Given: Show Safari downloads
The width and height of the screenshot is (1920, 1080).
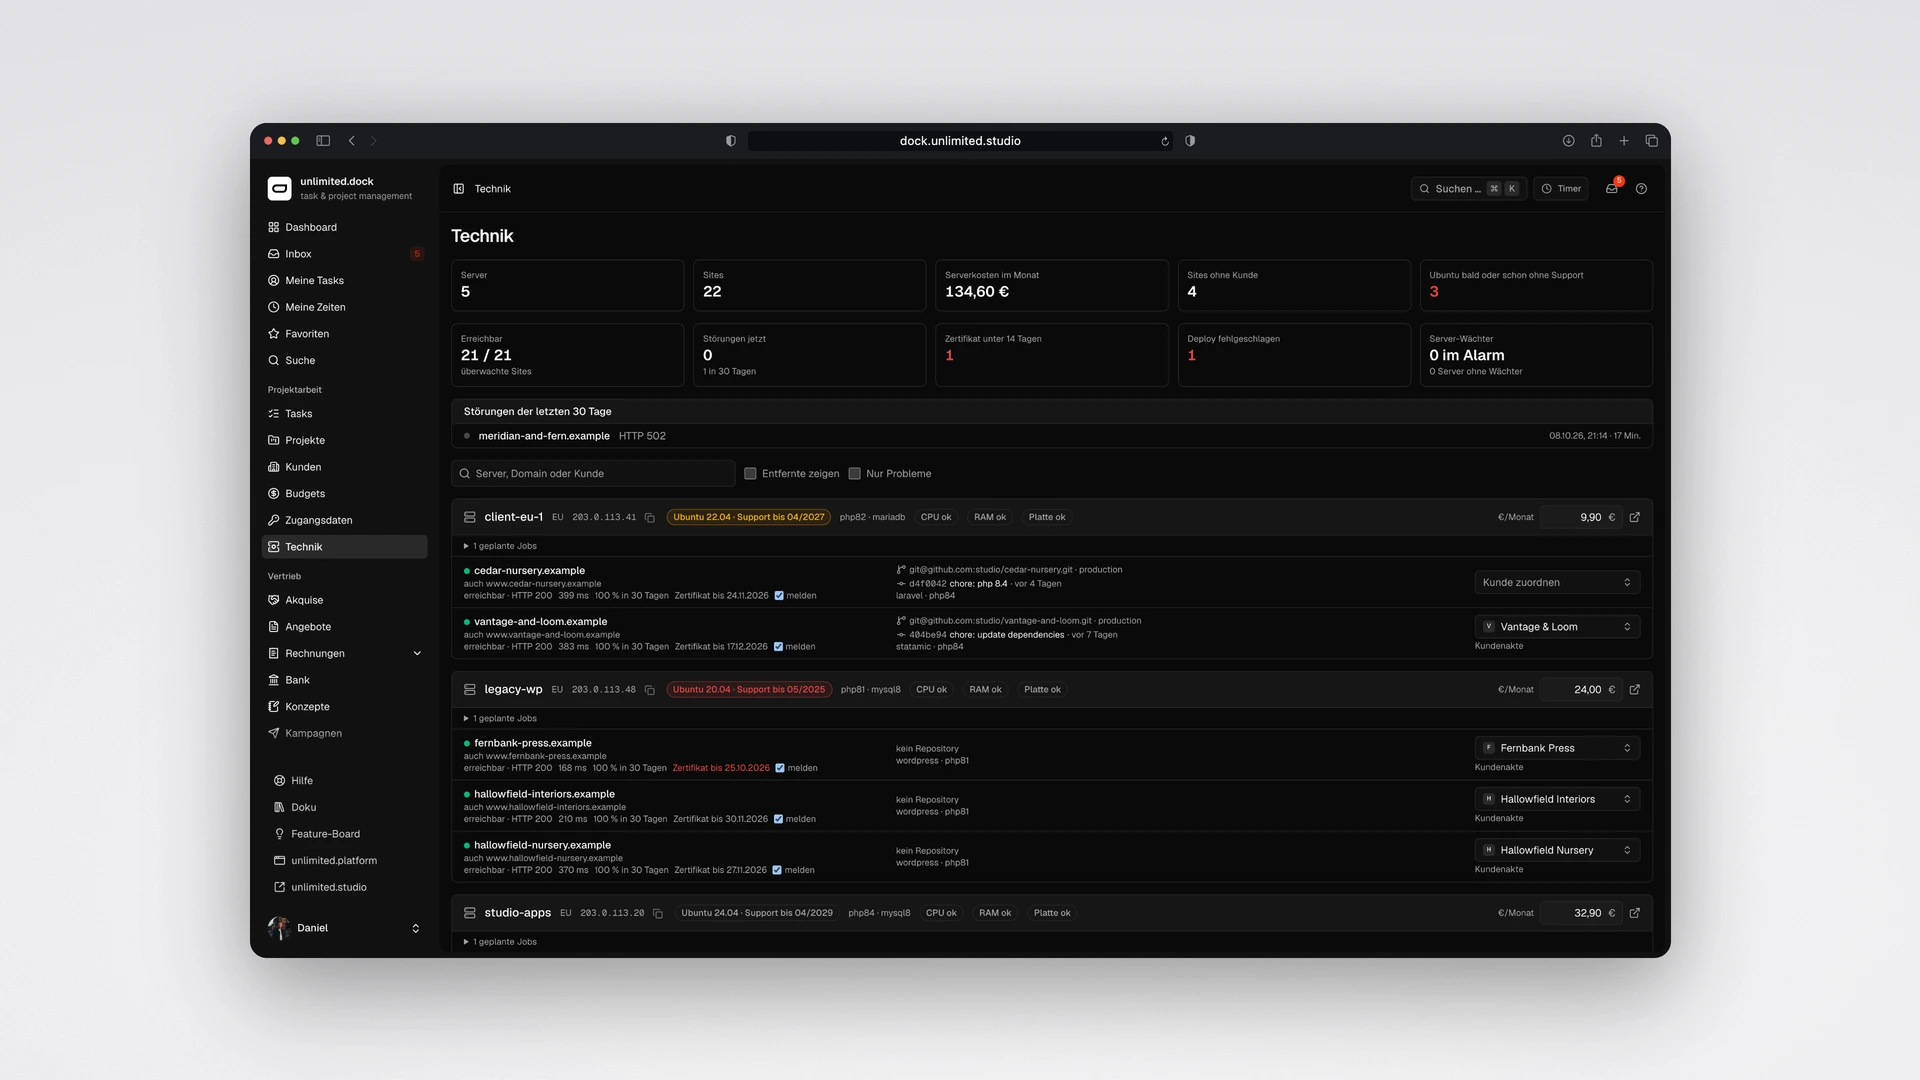Looking at the screenshot, I should click(1568, 141).
